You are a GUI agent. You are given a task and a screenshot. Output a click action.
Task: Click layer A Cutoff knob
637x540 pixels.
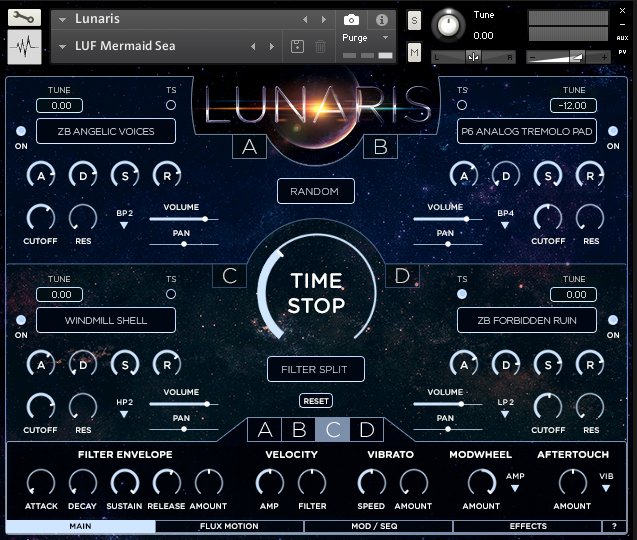(x=41, y=219)
